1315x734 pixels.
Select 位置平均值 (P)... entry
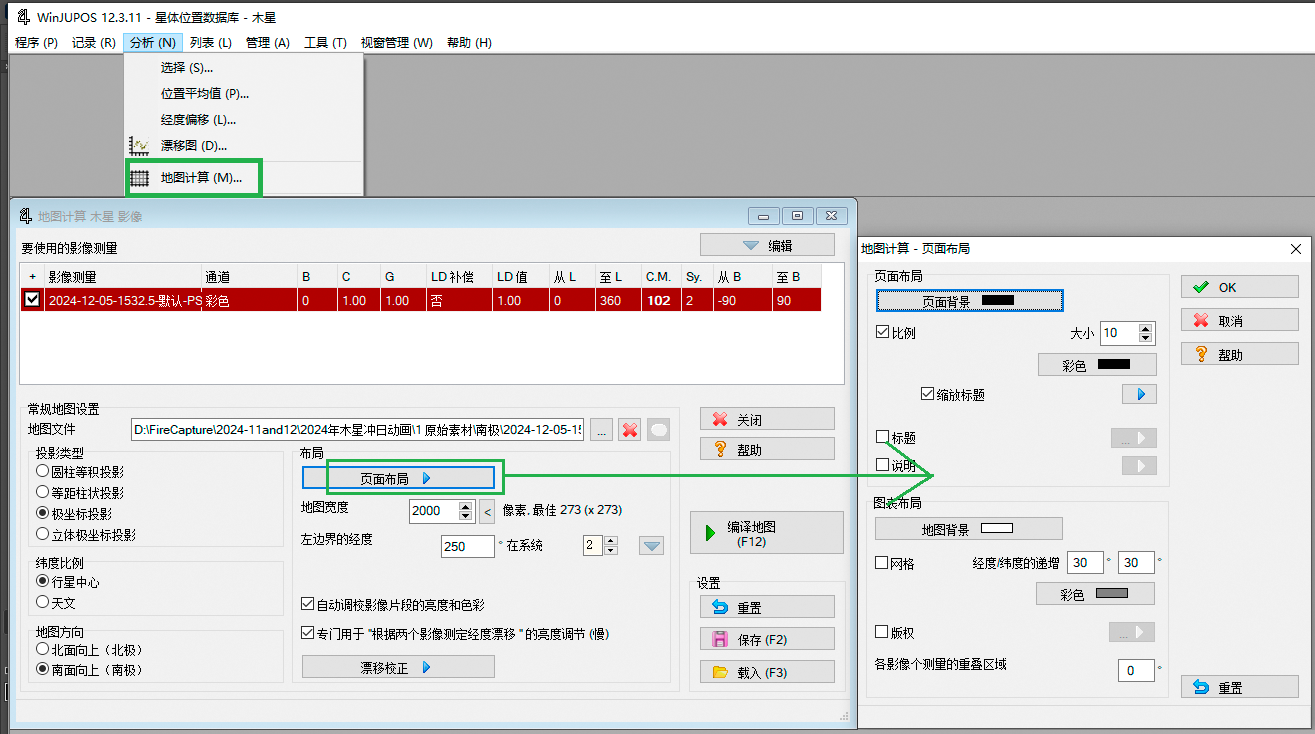[x=204, y=94]
